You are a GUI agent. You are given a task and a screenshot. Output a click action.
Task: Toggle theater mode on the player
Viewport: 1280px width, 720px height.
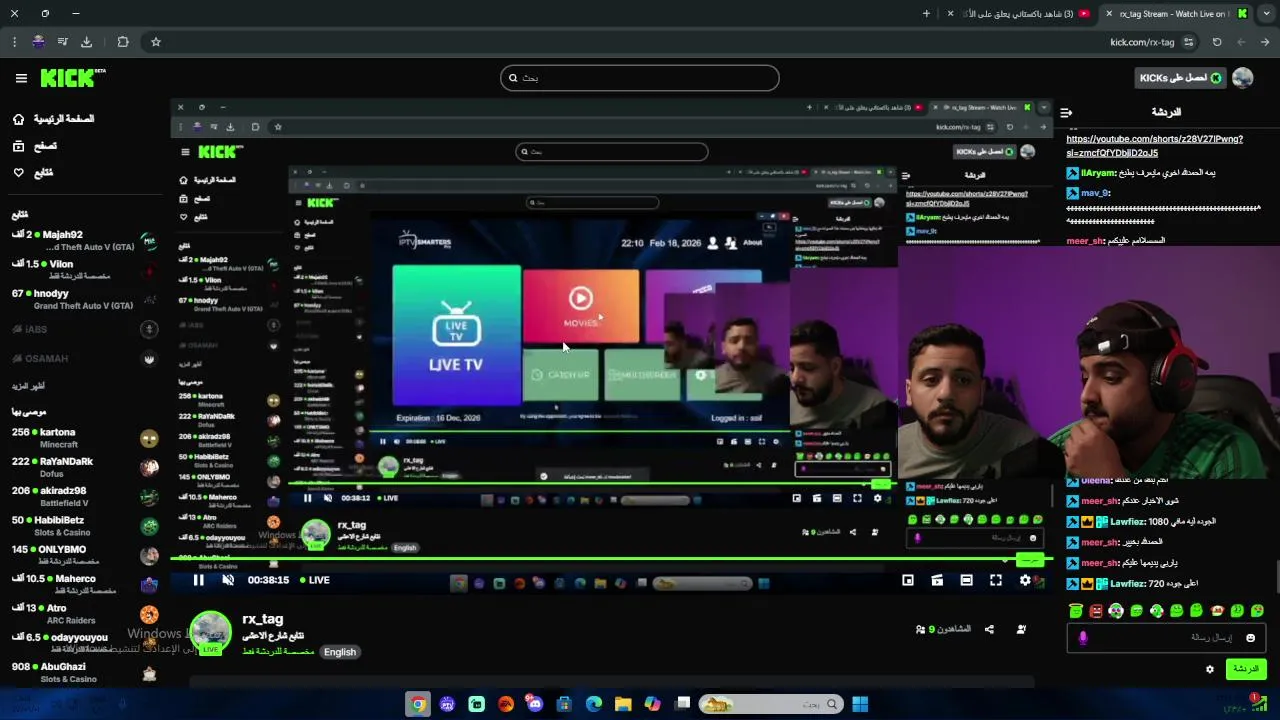tap(966, 580)
